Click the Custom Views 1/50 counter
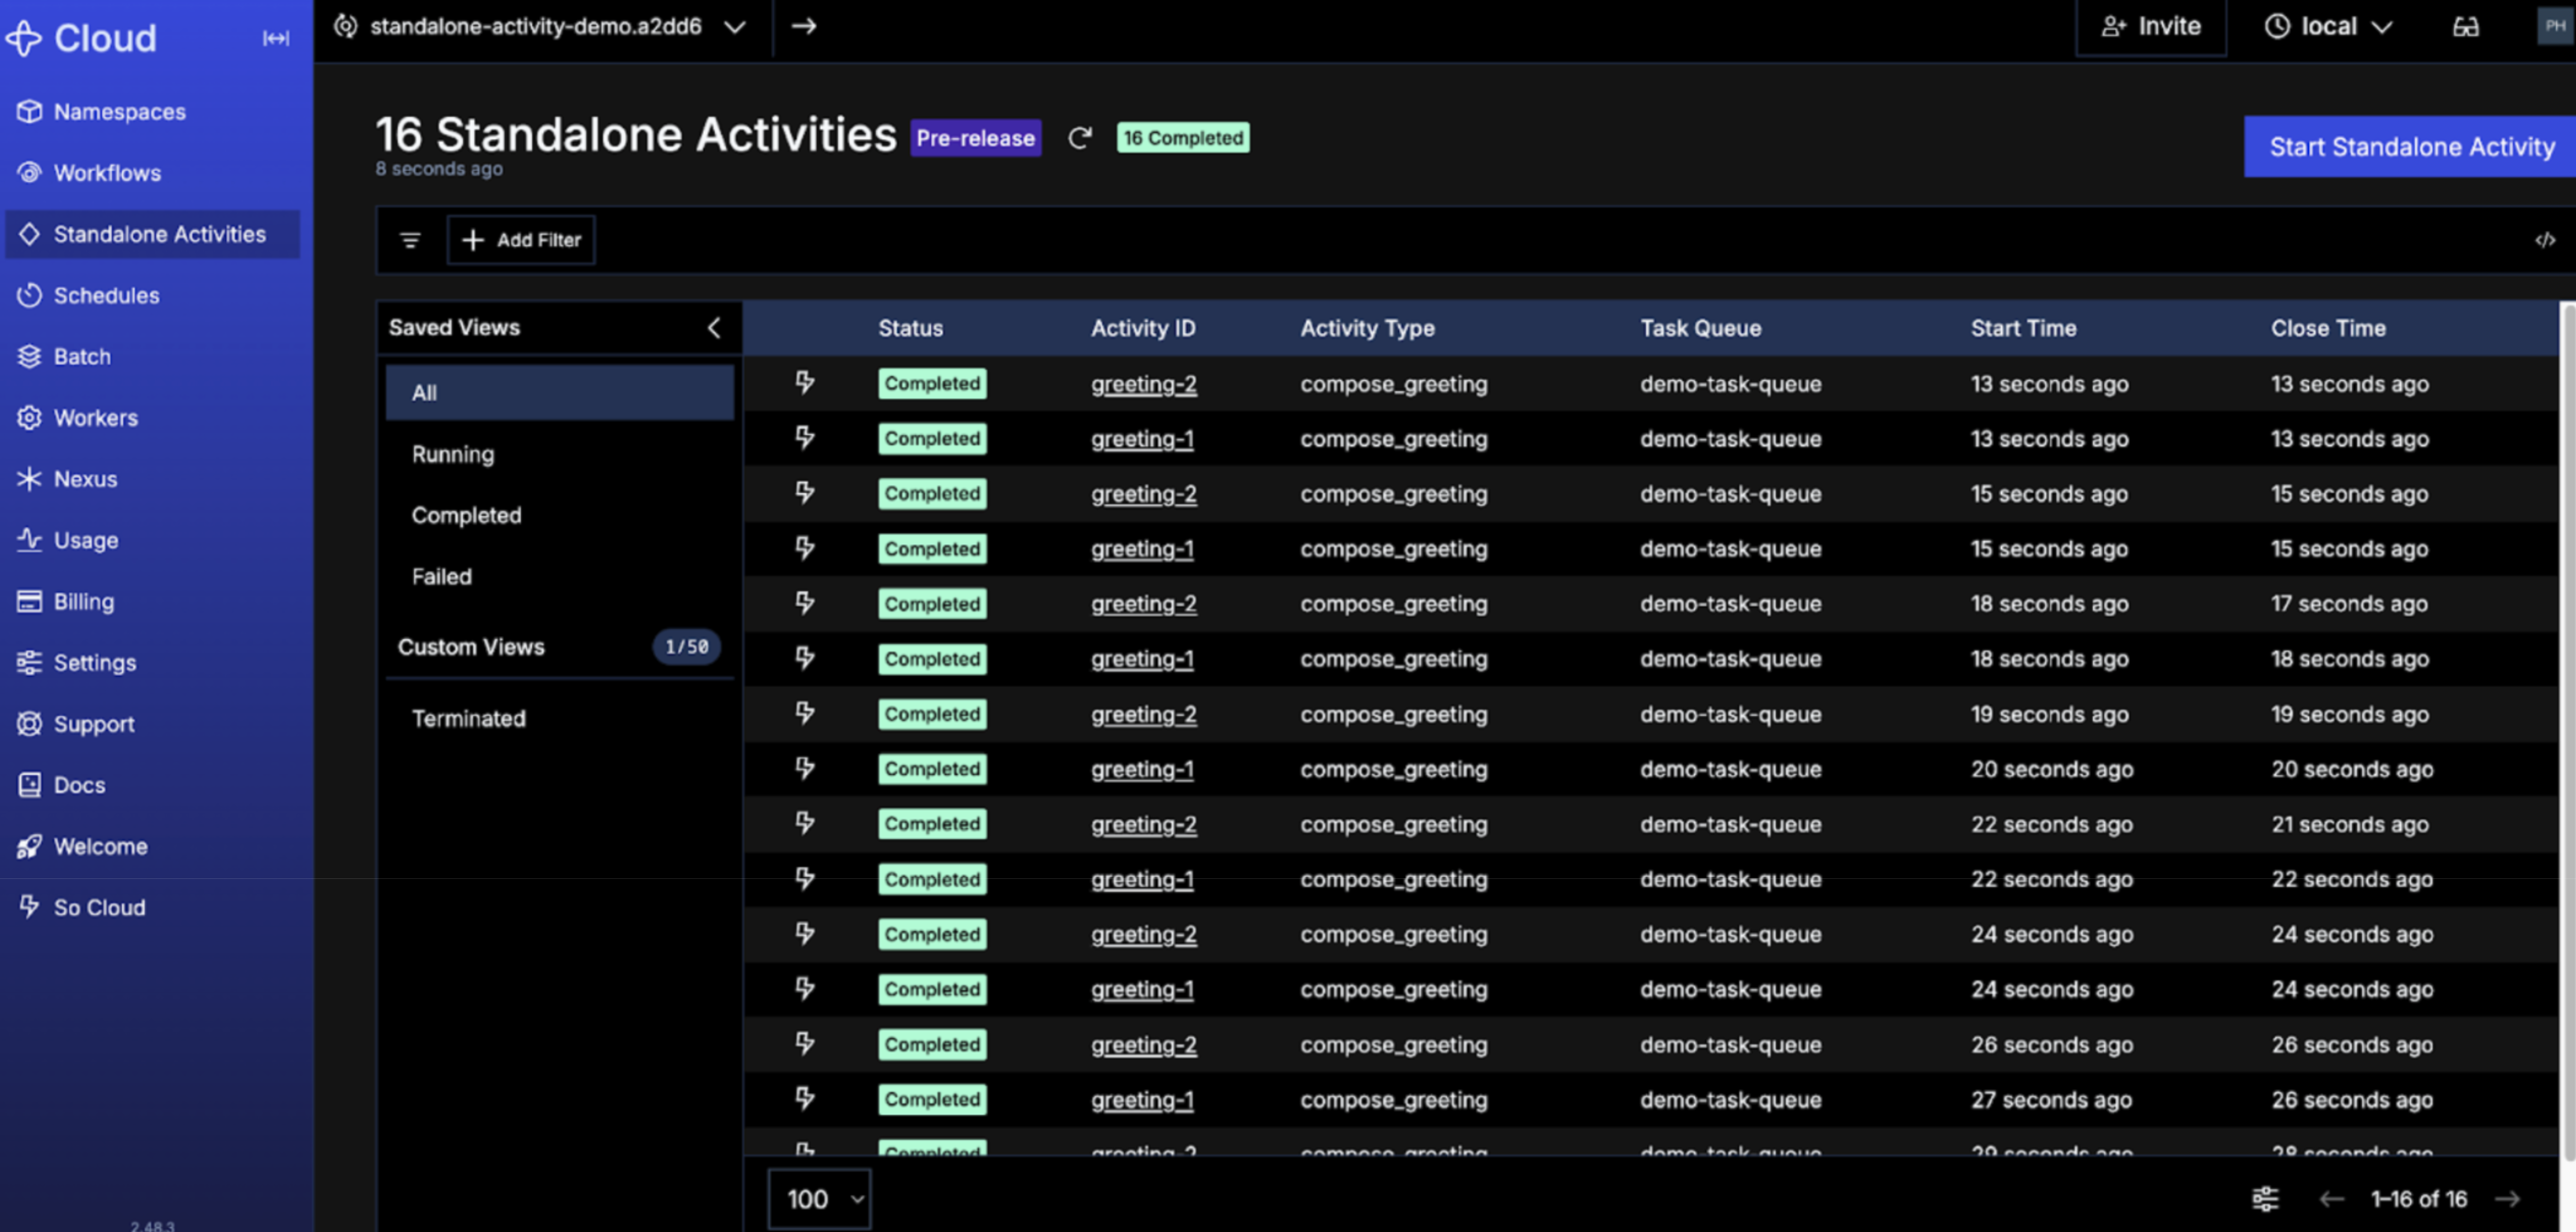Screen dimensions: 2576x1232 pyautogui.click(x=687, y=647)
